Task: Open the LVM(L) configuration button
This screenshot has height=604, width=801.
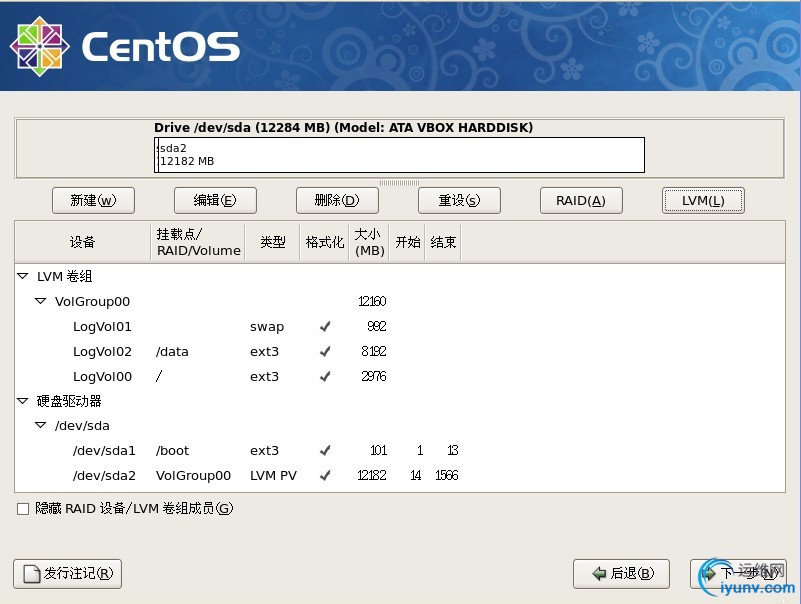Action: tap(703, 200)
